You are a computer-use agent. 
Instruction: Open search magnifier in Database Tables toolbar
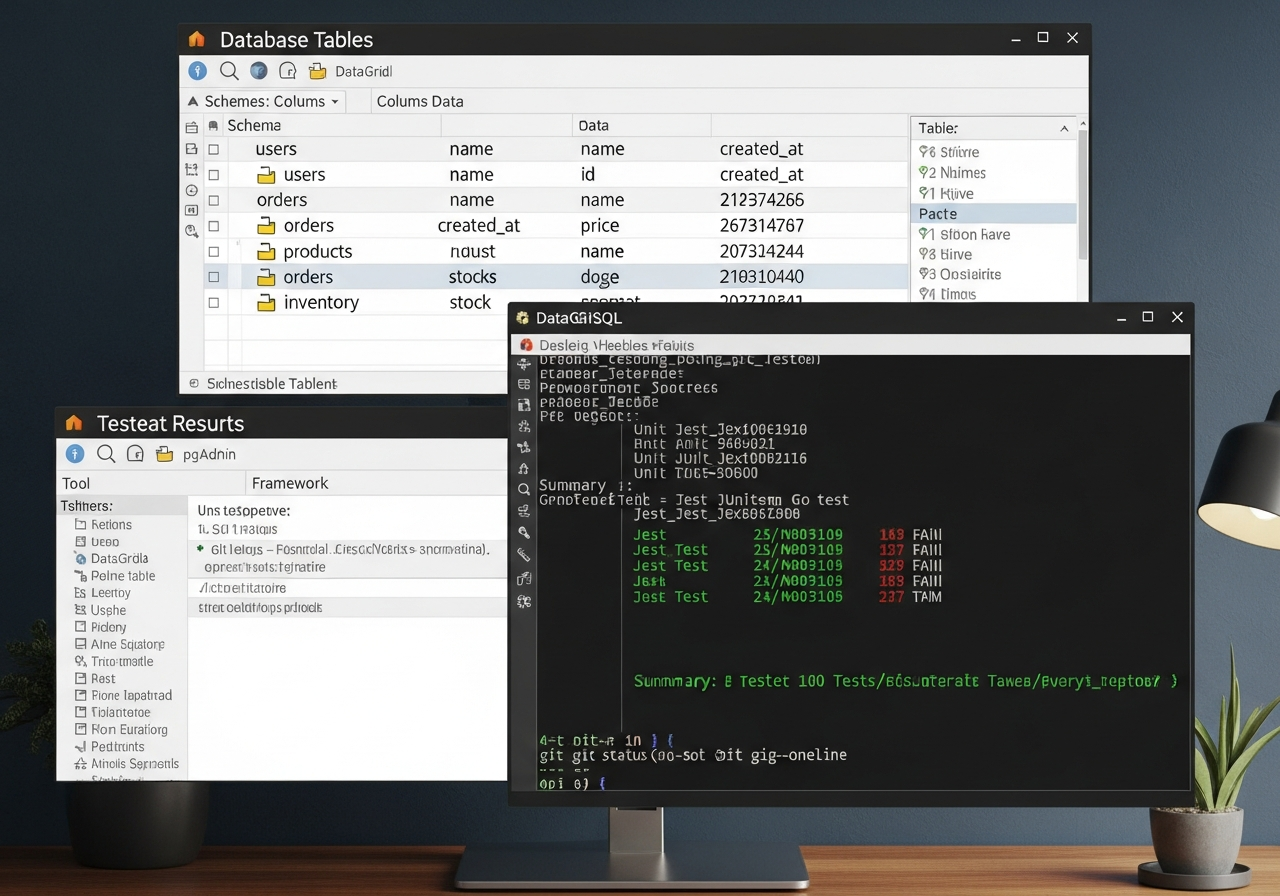229,71
